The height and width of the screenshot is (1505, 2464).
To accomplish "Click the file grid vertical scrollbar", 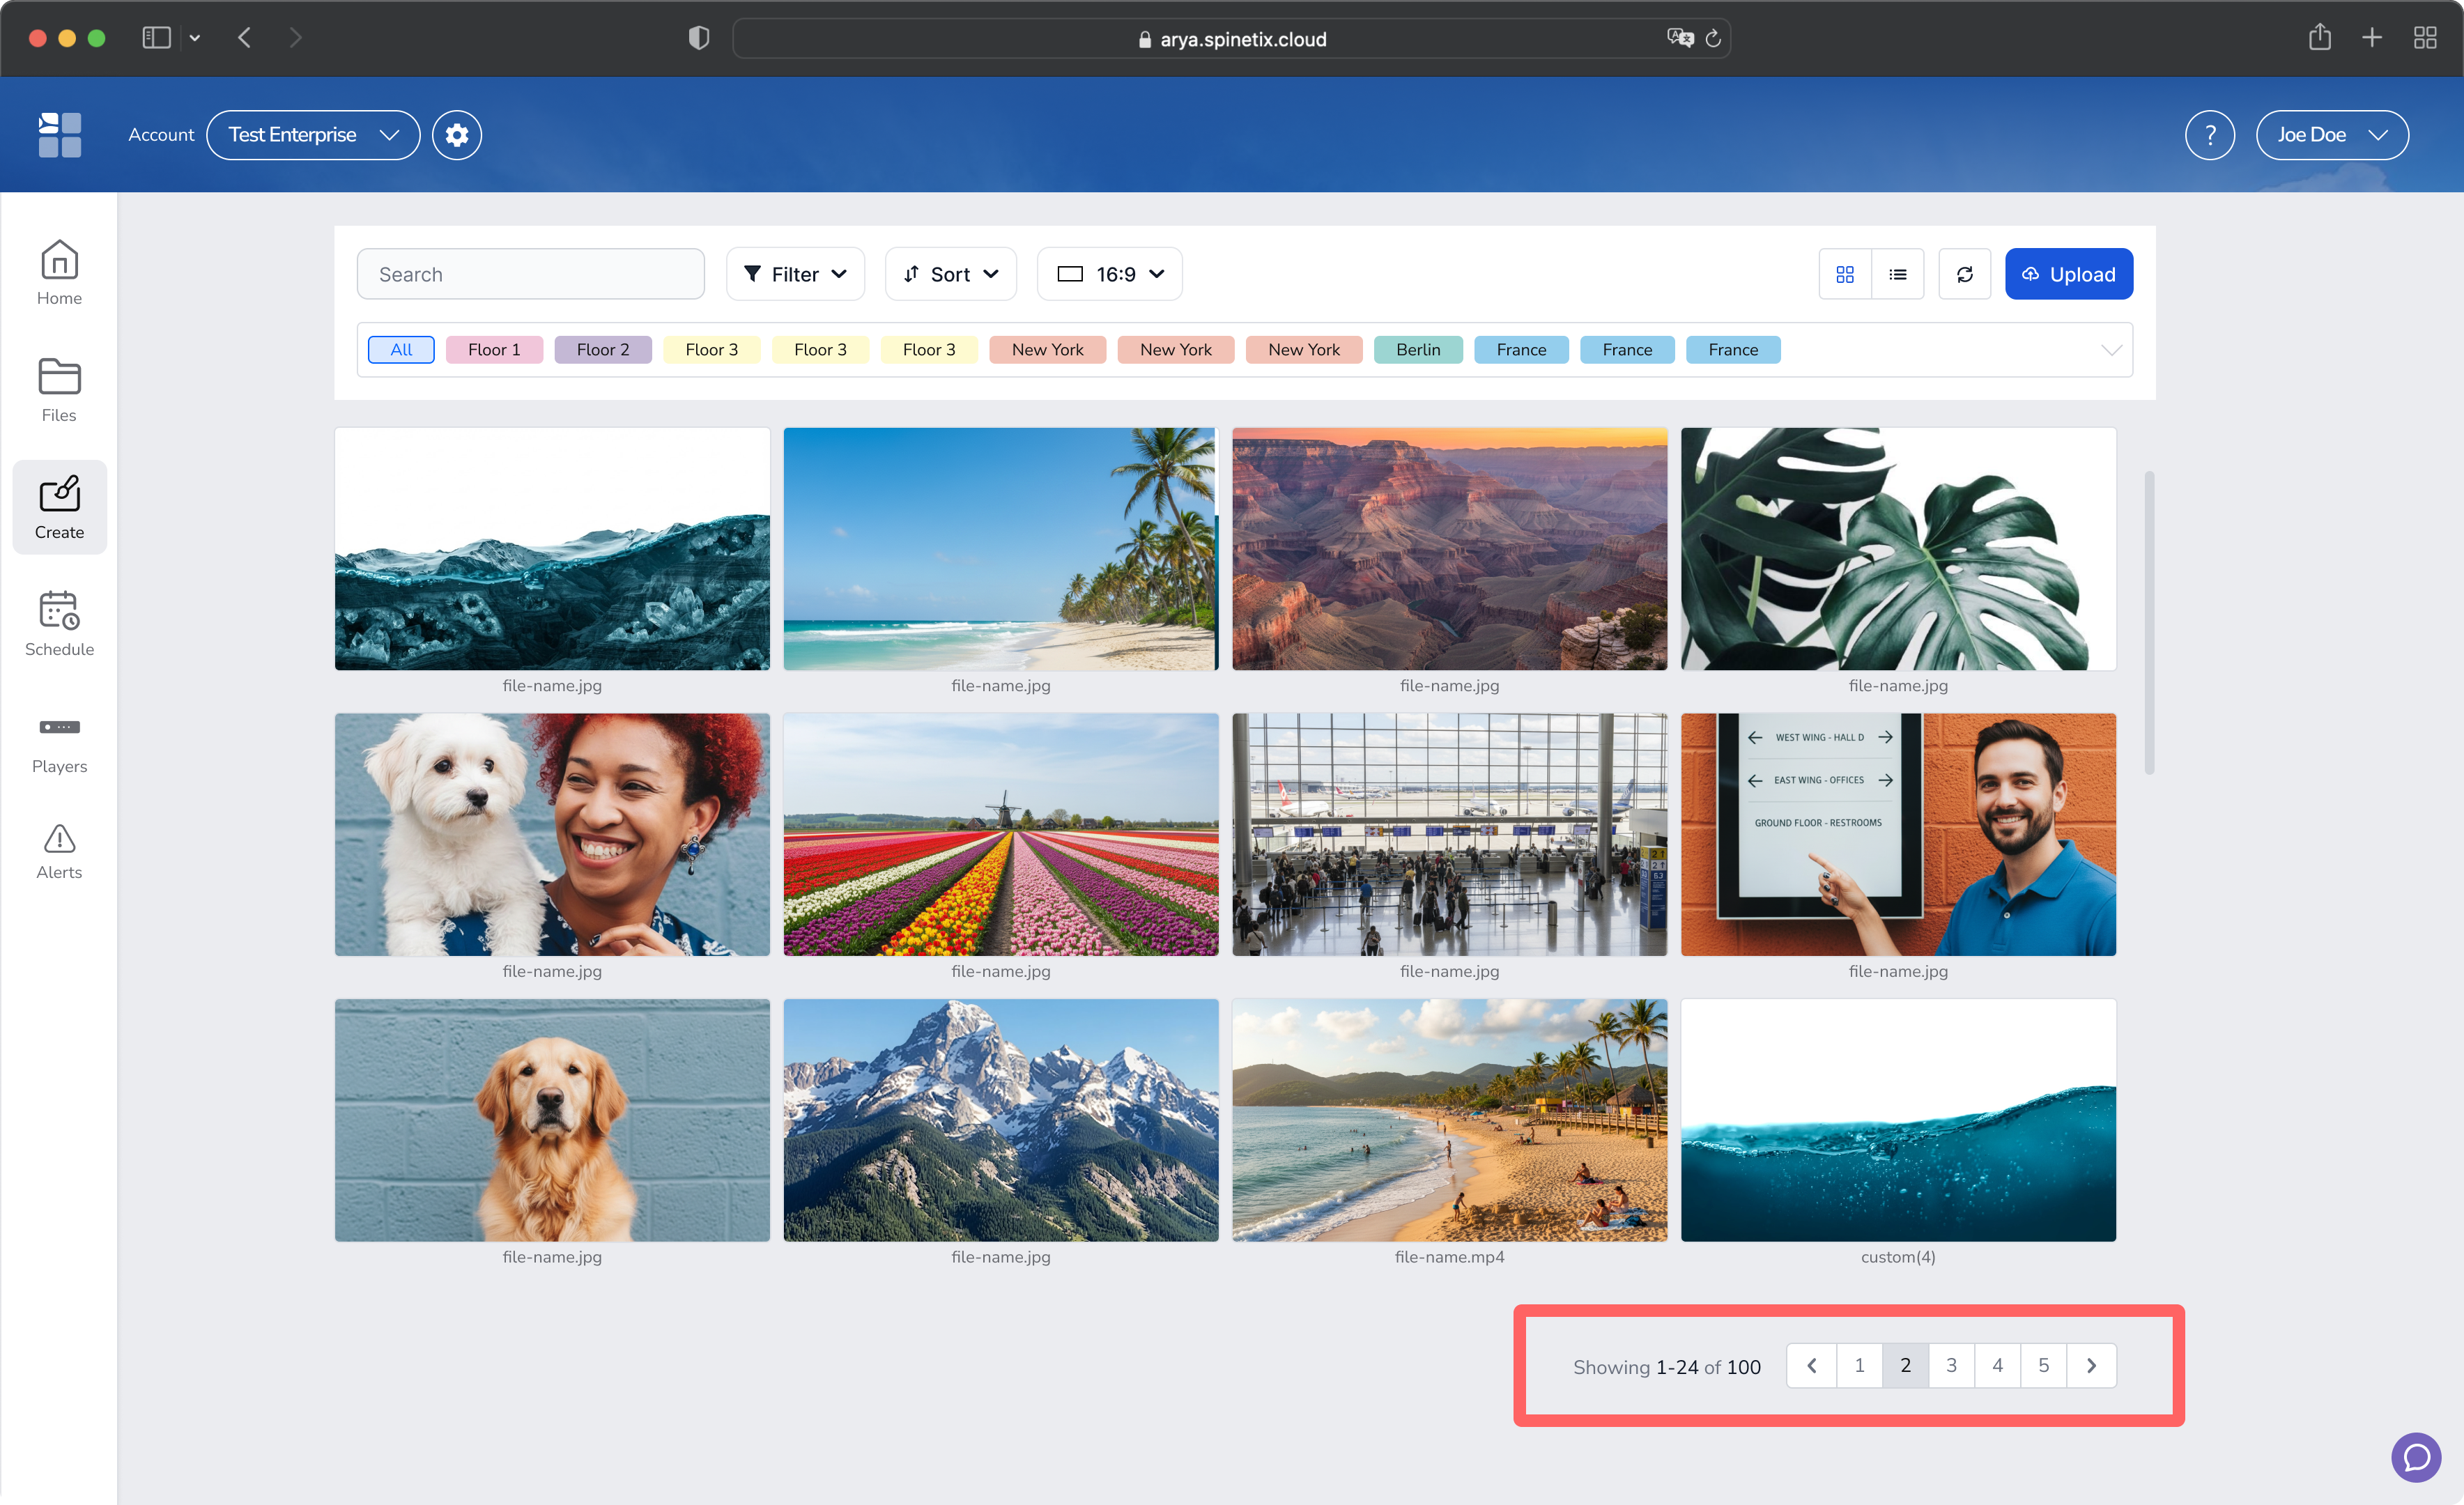I will (2149, 622).
